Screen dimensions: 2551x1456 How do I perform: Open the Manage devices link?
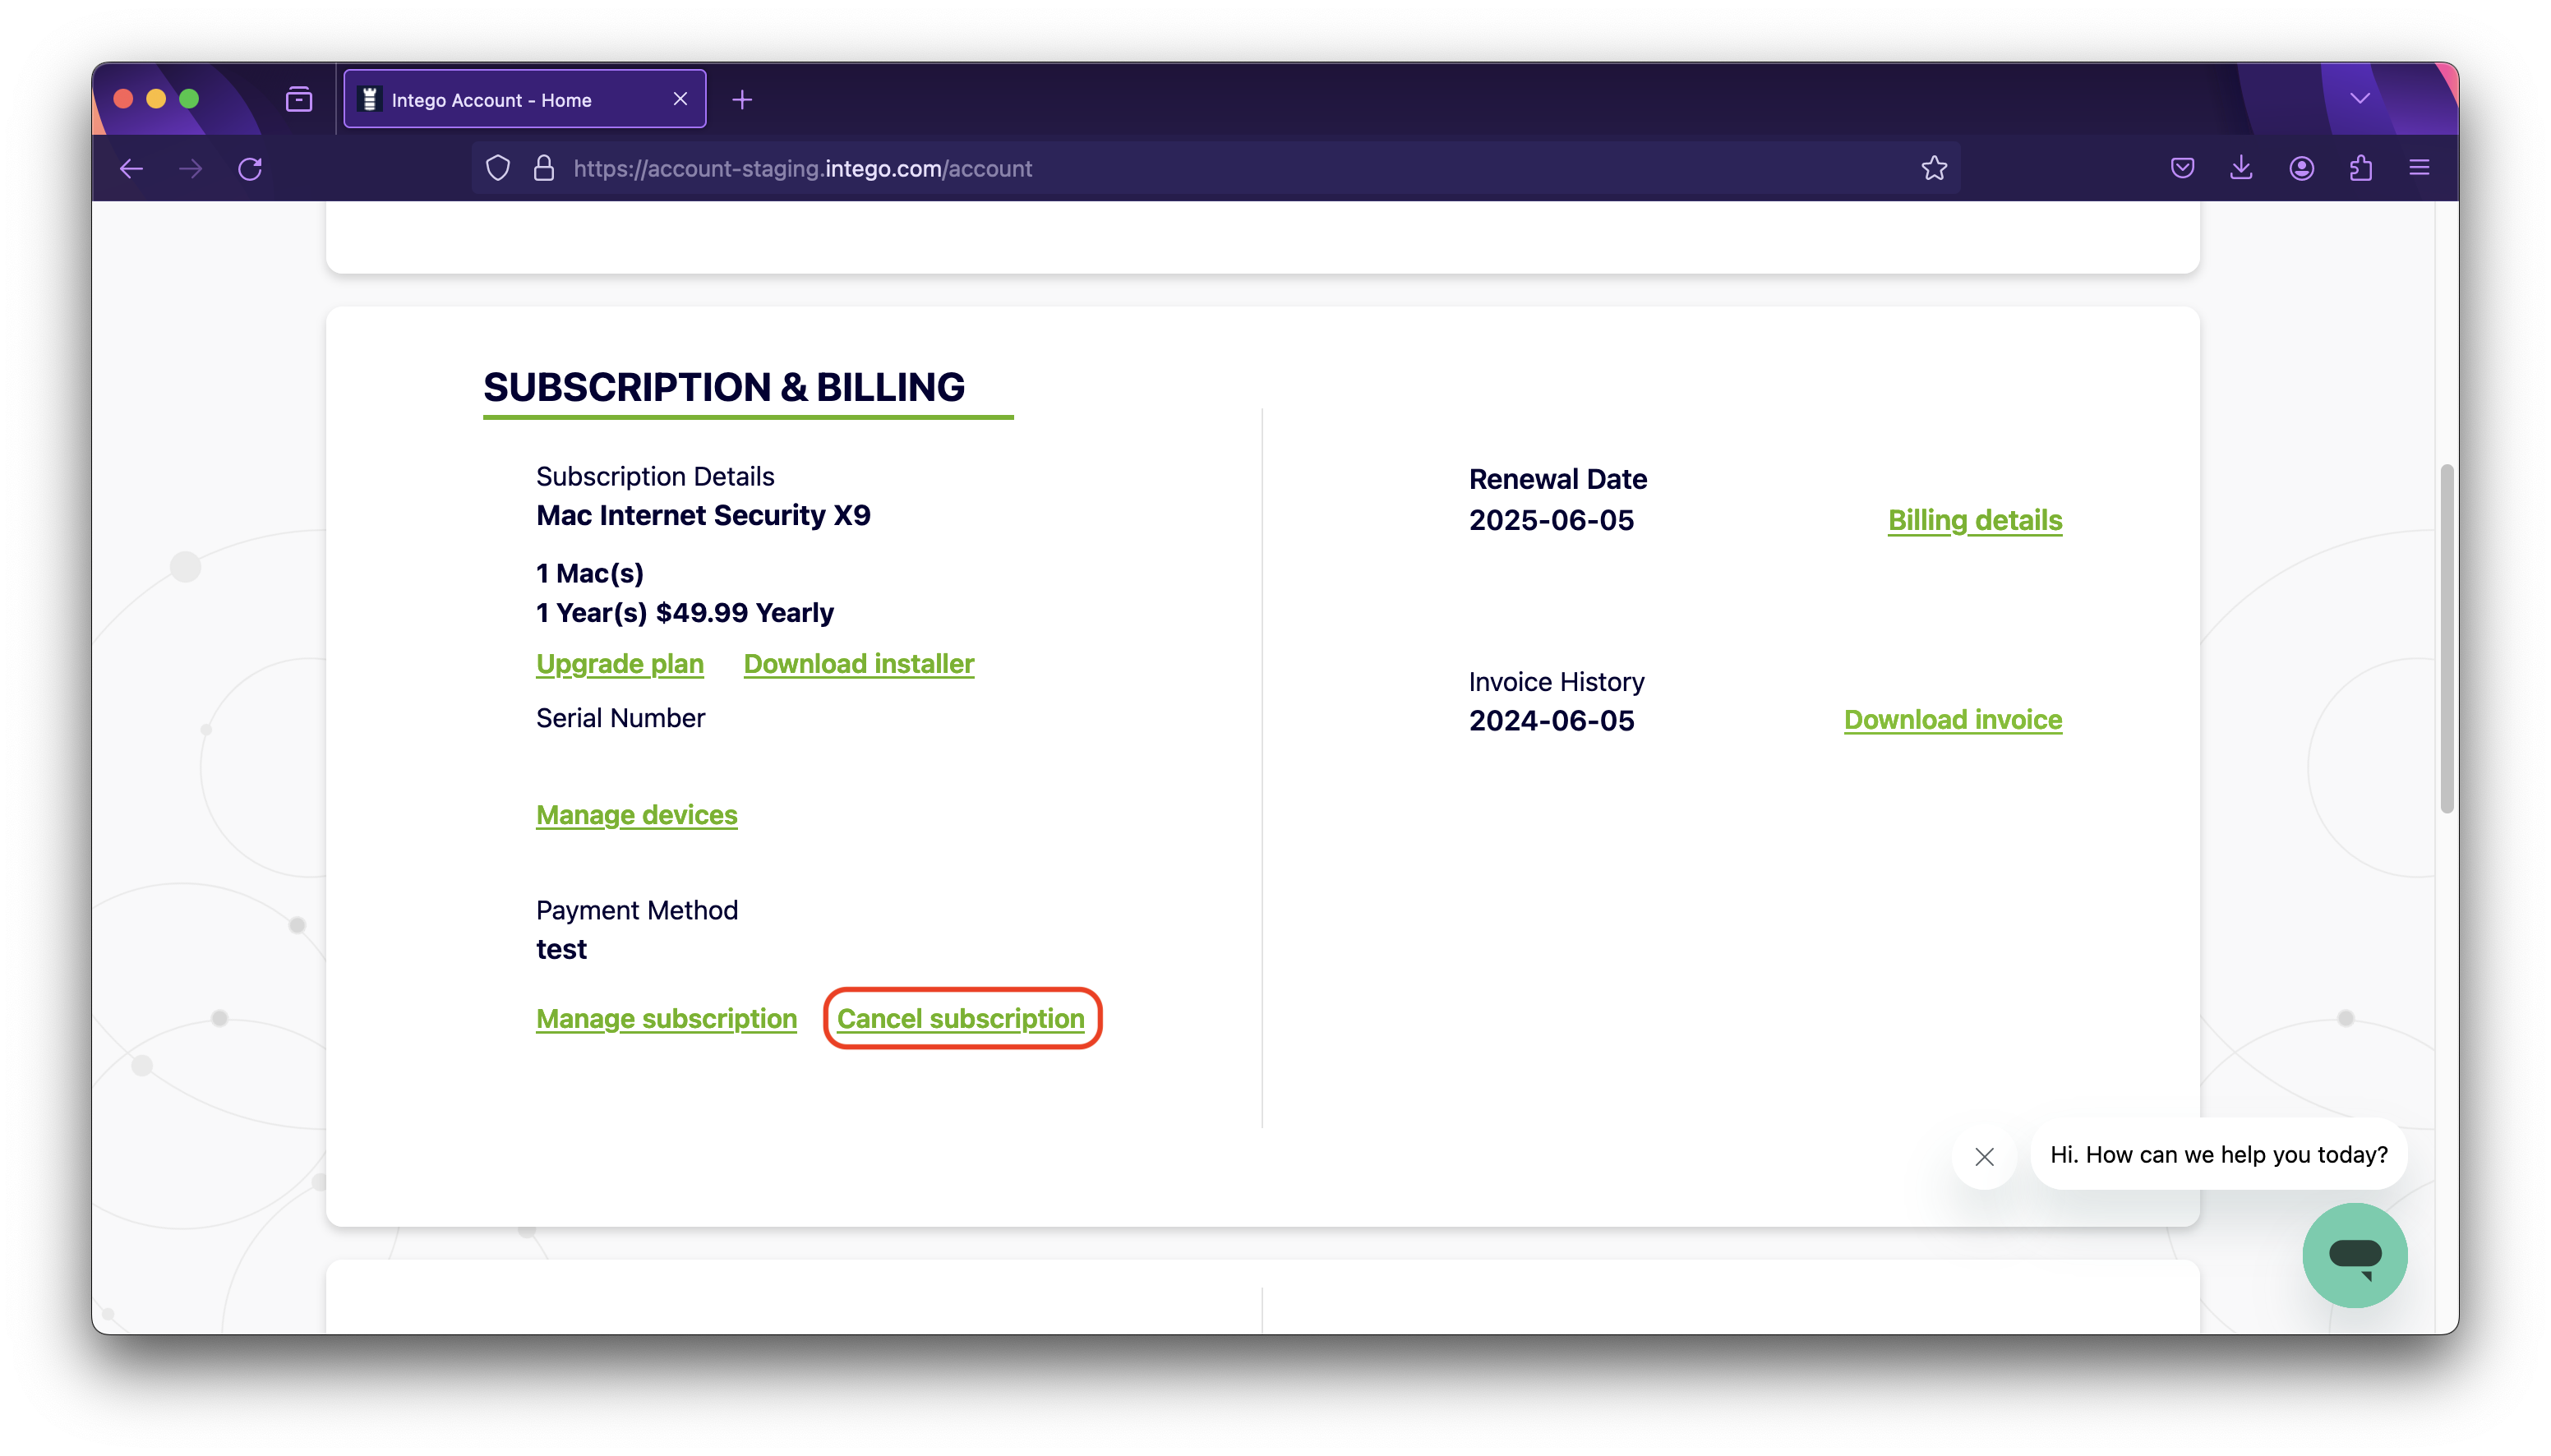tap(637, 815)
